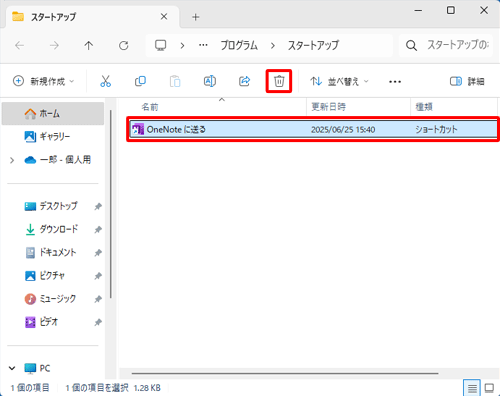The height and width of the screenshot is (396, 500).
Task: Go back with the left arrow
Action: point(20,45)
